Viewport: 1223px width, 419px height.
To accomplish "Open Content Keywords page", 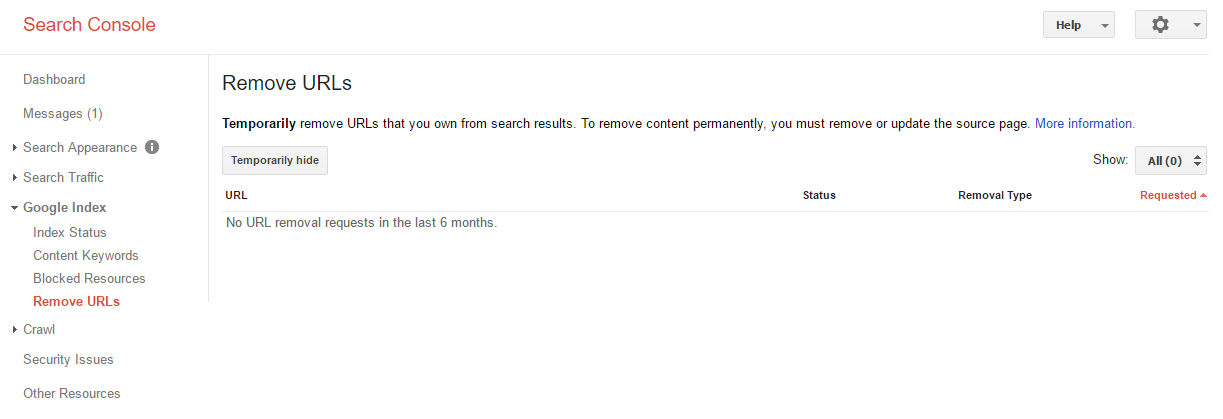I will tap(86, 255).
